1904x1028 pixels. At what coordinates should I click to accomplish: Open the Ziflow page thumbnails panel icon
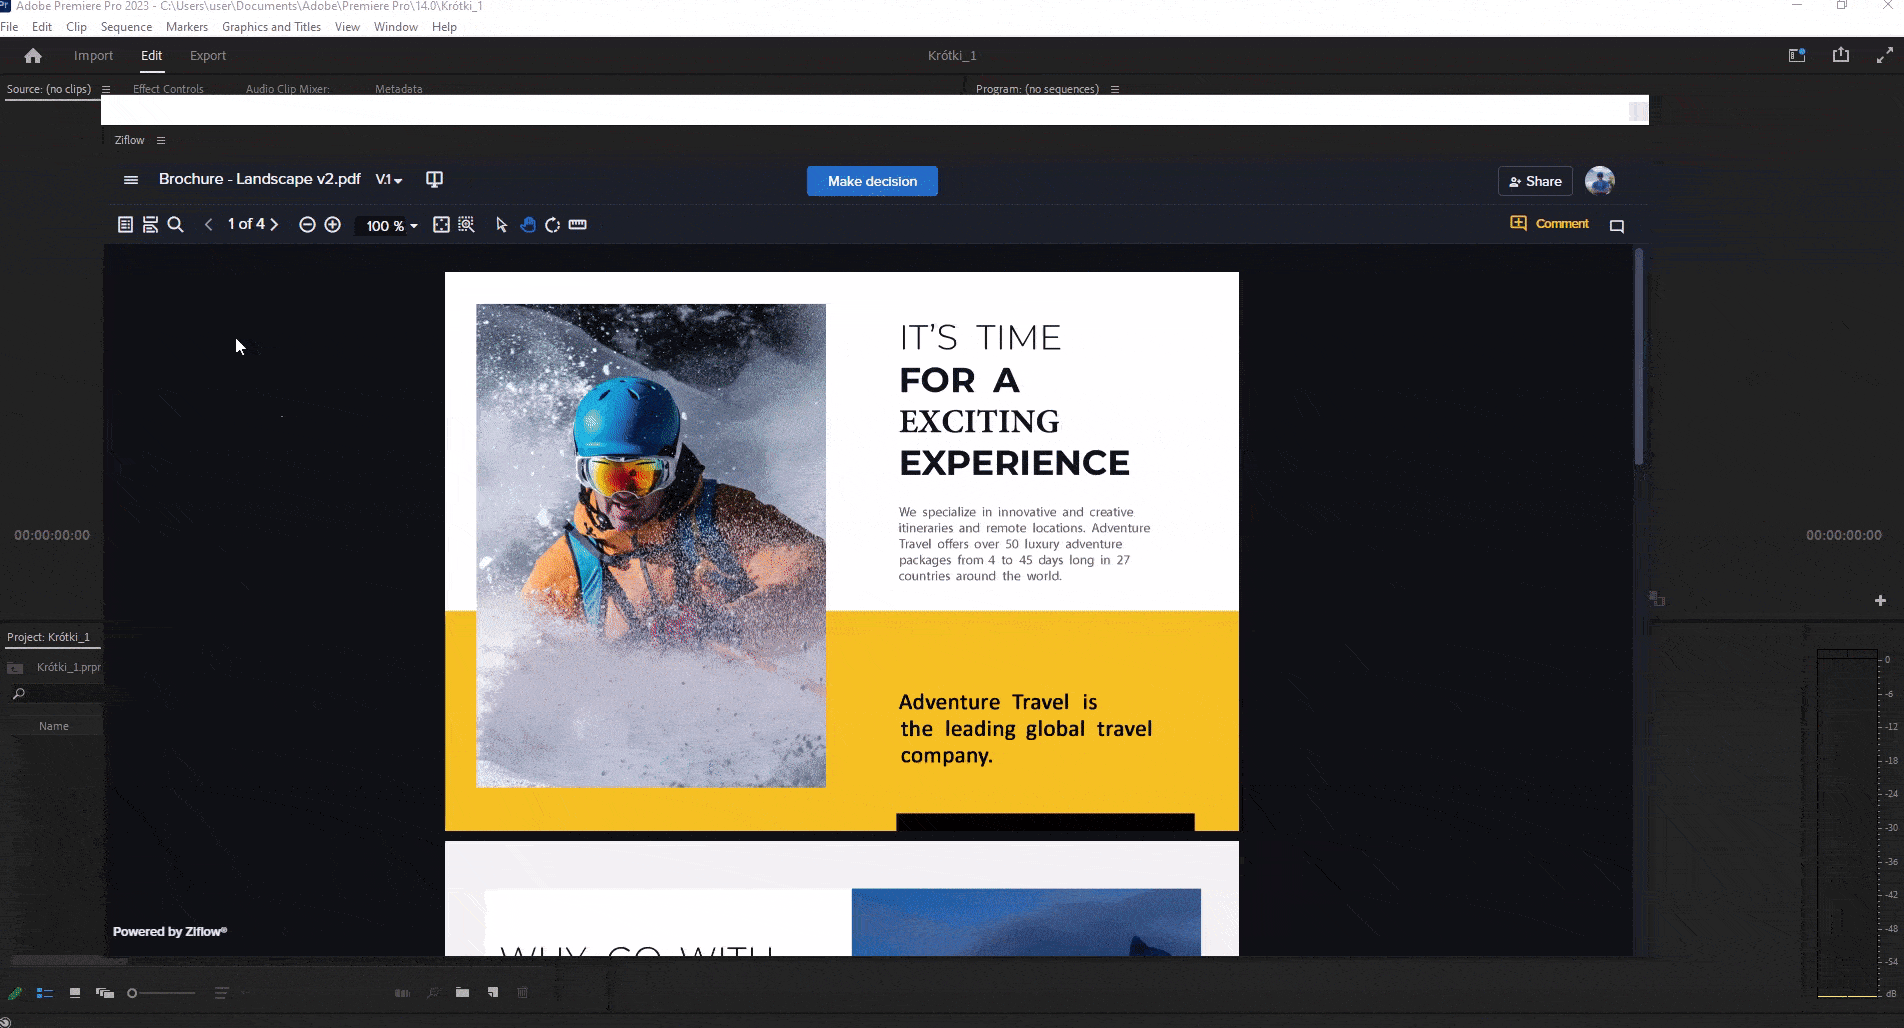[125, 225]
